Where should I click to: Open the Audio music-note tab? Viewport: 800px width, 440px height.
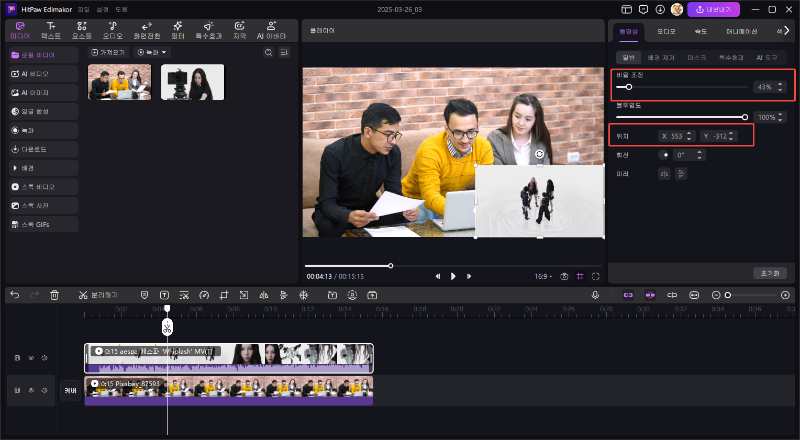coord(113,30)
